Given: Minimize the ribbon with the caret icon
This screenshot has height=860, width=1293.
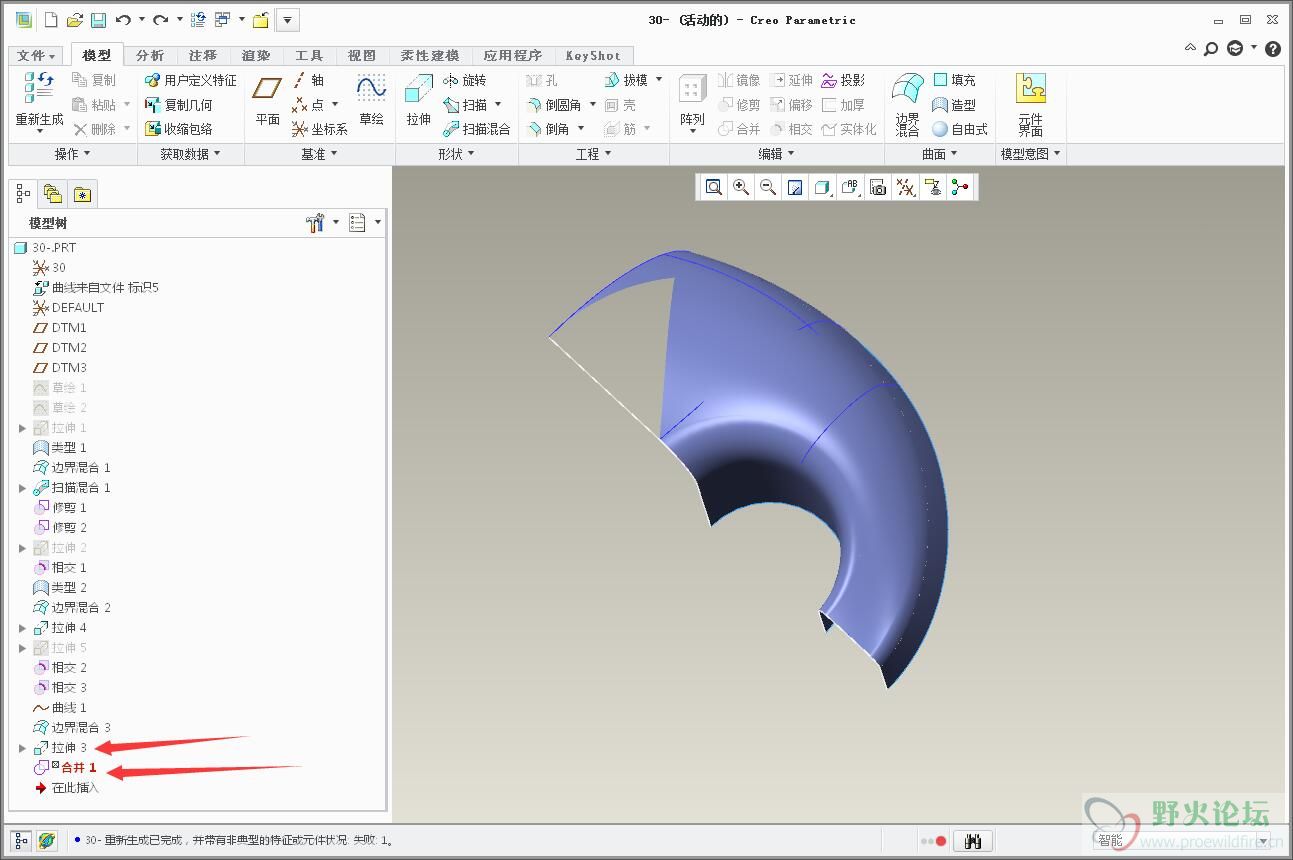Looking at the screenshot, I should pos(1189,48).
